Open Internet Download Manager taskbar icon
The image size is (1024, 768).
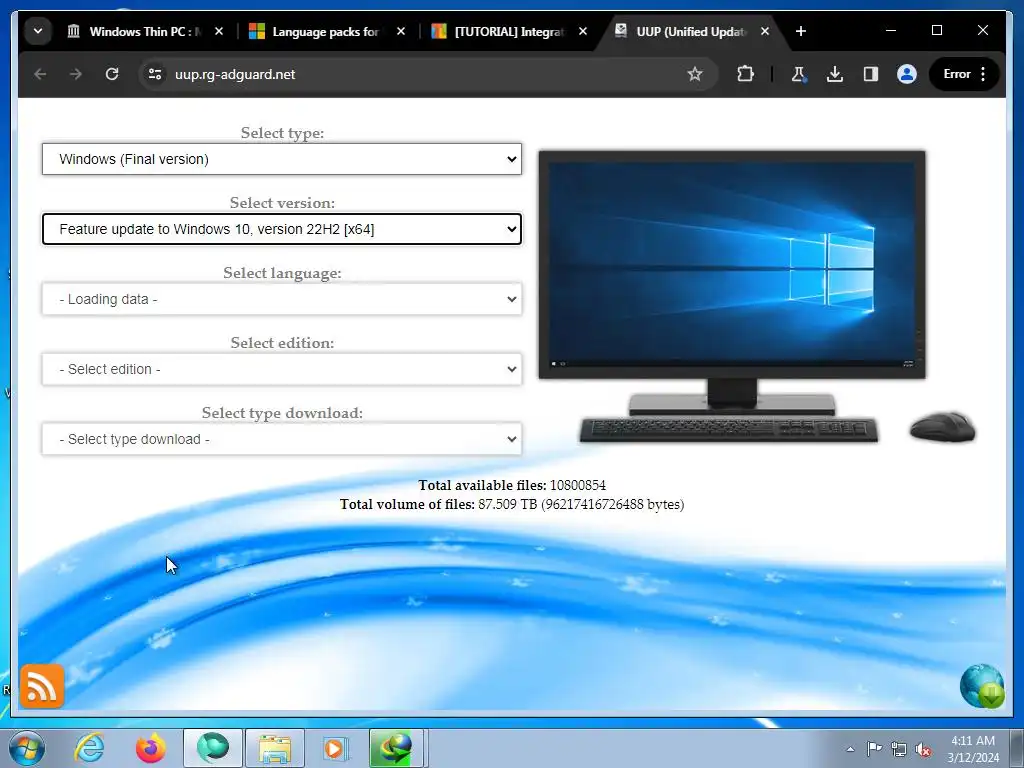point(397,748)
